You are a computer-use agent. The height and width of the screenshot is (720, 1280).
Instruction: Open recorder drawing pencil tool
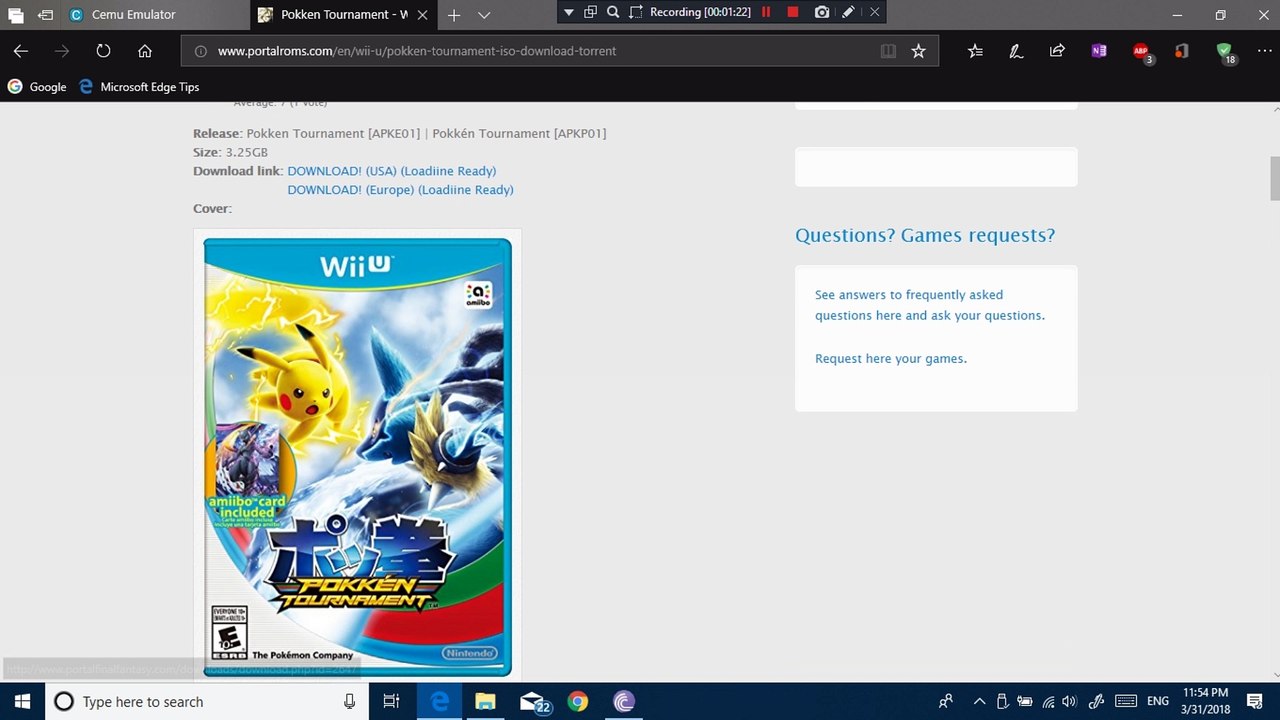click(x=848, y=12)
